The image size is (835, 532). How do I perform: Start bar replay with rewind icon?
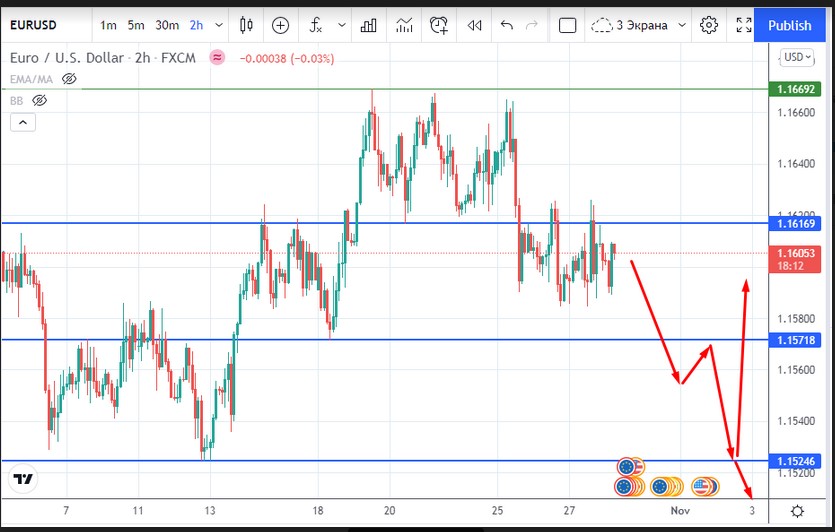pos(474,25)
